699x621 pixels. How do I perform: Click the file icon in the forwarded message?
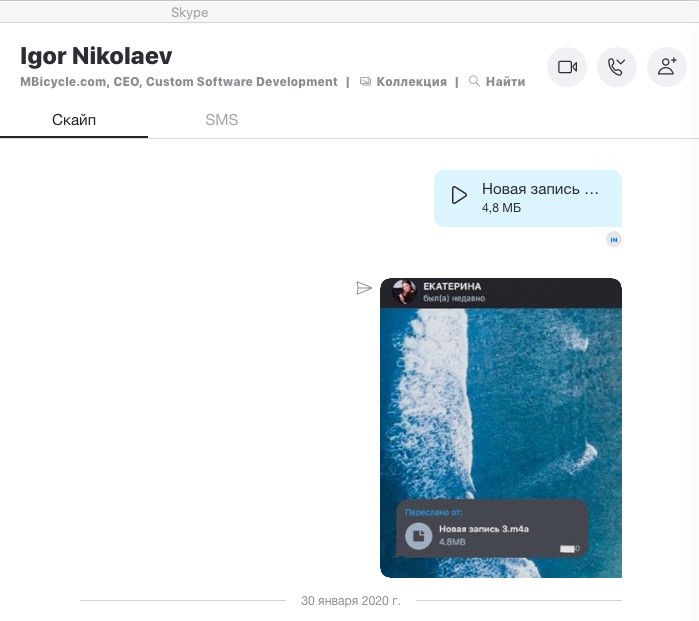(x=418, y=536)
